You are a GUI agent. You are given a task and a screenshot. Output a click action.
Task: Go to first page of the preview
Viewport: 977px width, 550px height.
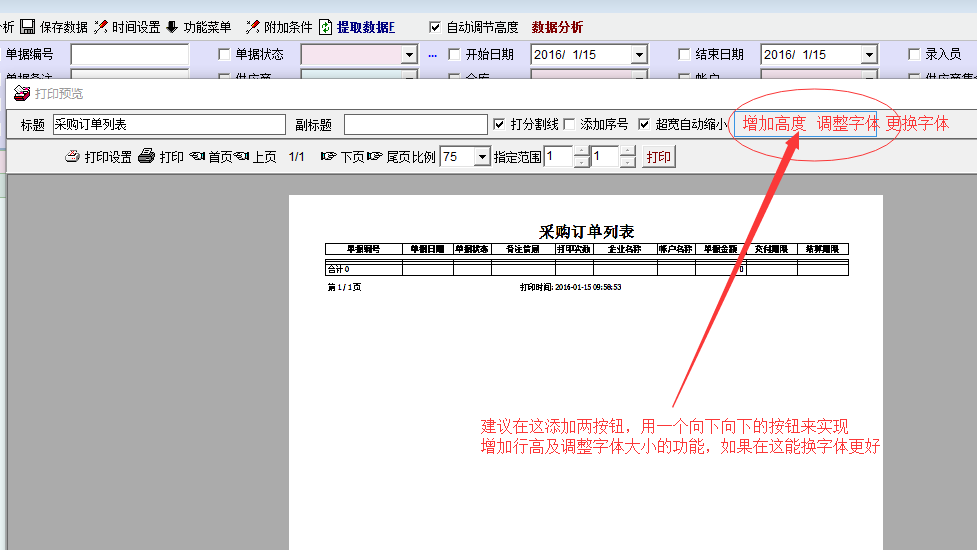pyautogui.click(x=197, y=157)
